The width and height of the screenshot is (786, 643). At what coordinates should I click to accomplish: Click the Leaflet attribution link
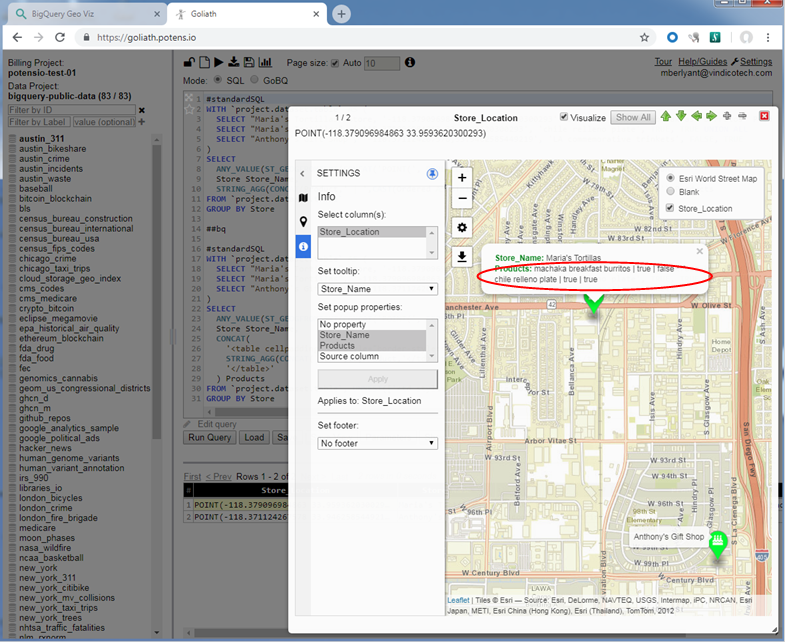pos(458,600)
